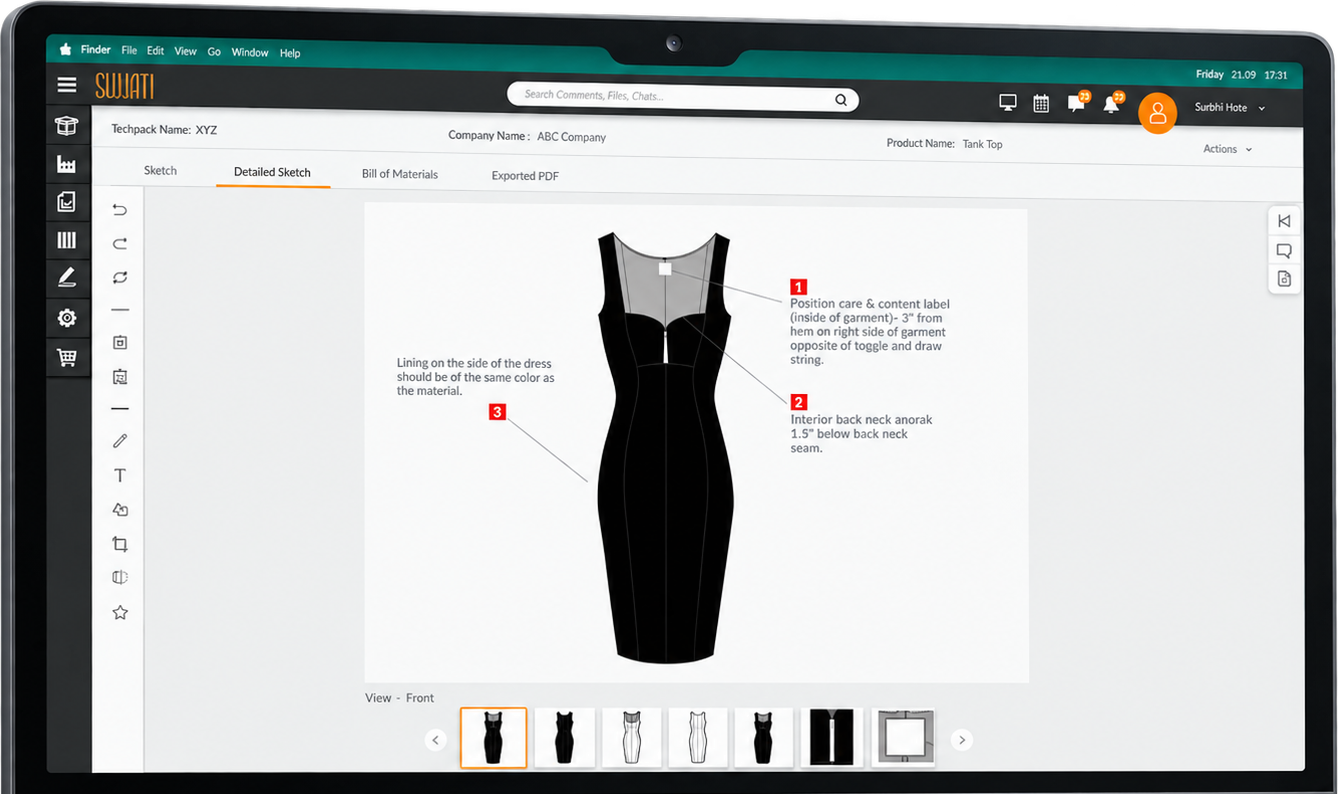Select the text (T) tool
Viewport: 1338px width, 794px height.
click(x=120, y=476)
